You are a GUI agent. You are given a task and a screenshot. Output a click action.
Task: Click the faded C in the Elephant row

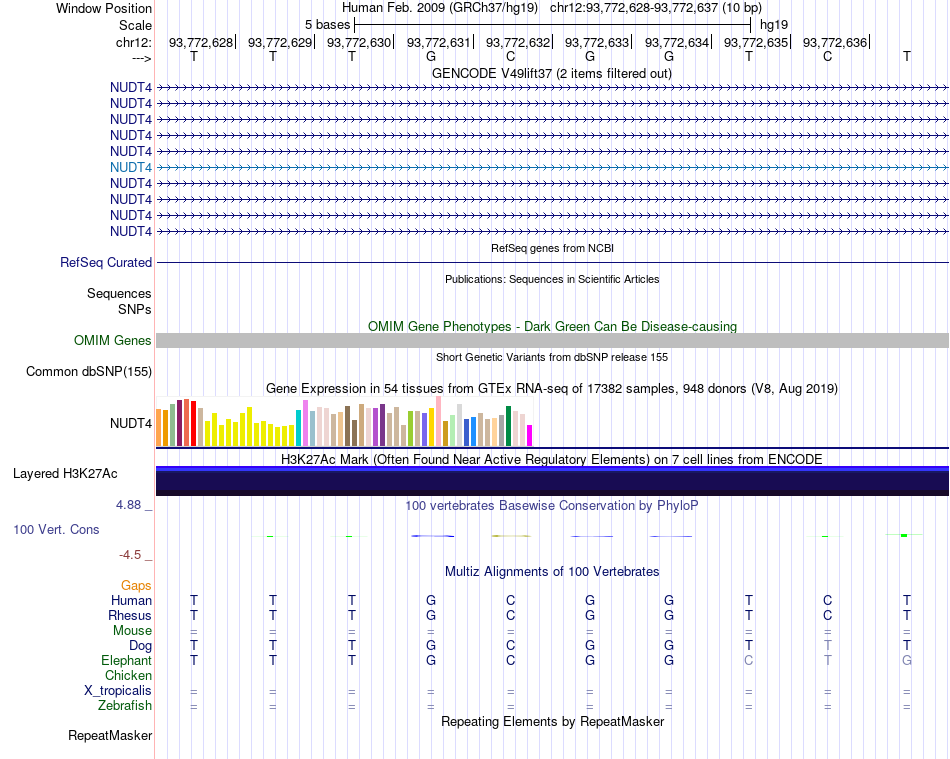click(x=748, y=660)
